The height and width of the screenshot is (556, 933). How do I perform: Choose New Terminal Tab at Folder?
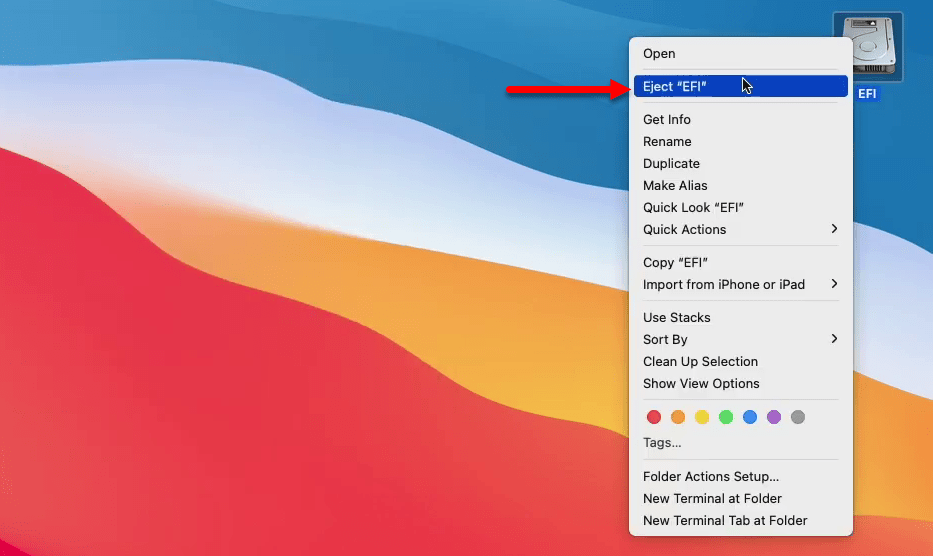click(x=741, y=521)
